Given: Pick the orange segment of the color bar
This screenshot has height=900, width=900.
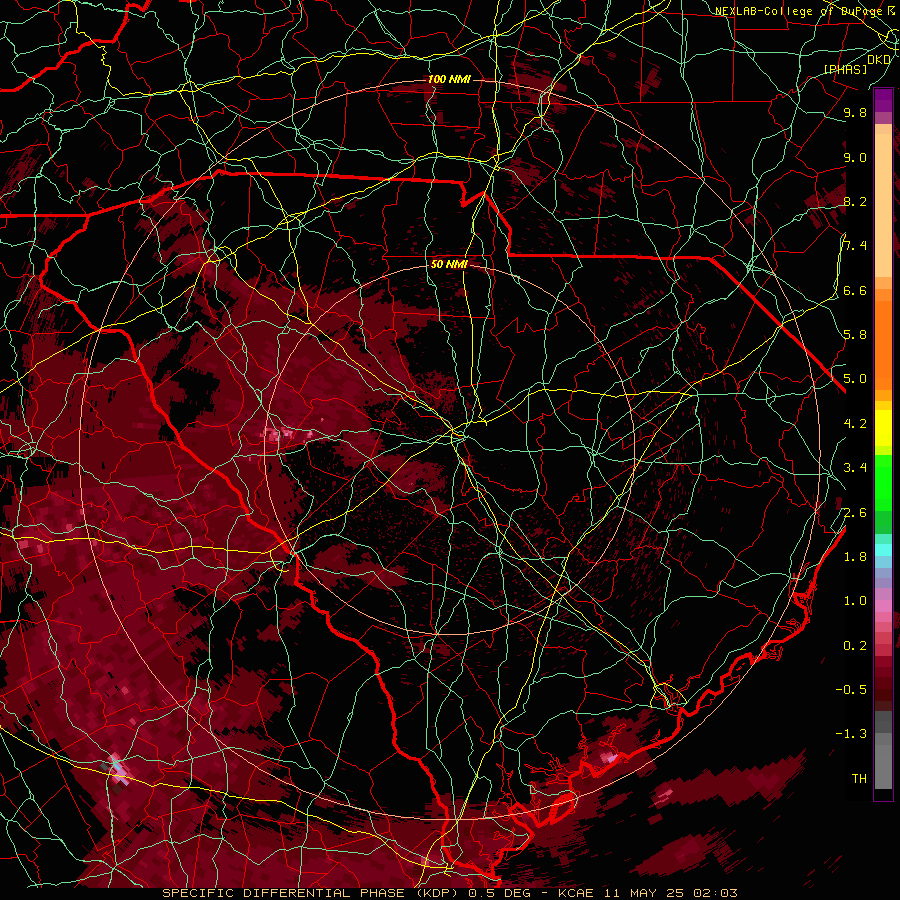Looking at the screenshot, I should tap(883, 344).
